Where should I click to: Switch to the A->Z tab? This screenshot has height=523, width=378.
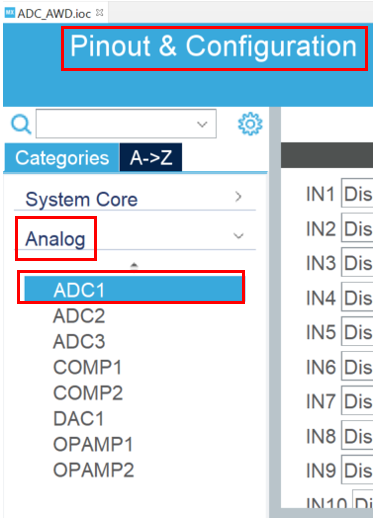[x=151, y=157]
